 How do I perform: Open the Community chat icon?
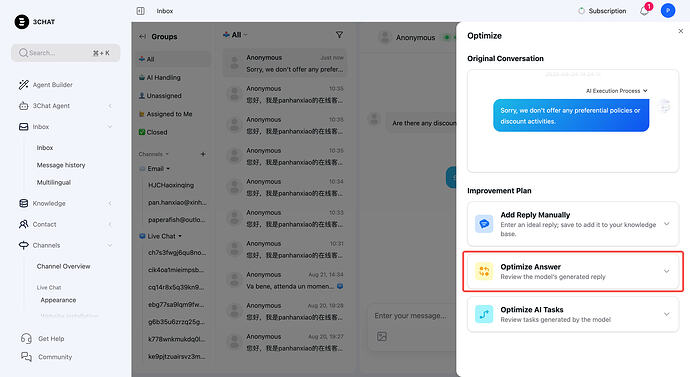click(26, 357)
